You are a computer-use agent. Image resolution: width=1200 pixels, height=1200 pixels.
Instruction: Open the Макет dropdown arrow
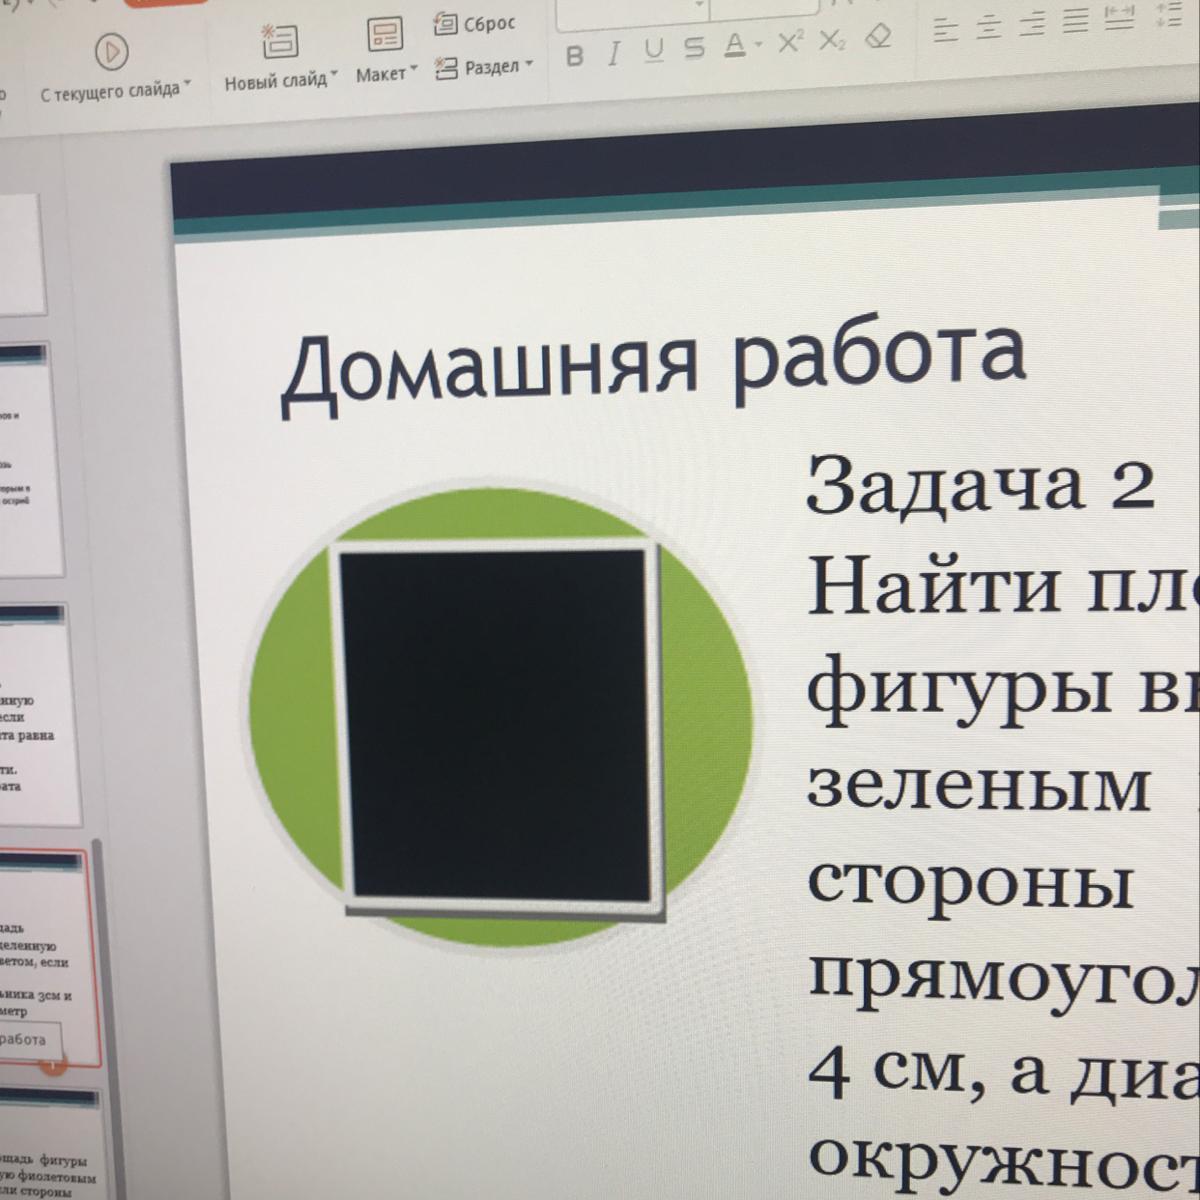point(414,70)
